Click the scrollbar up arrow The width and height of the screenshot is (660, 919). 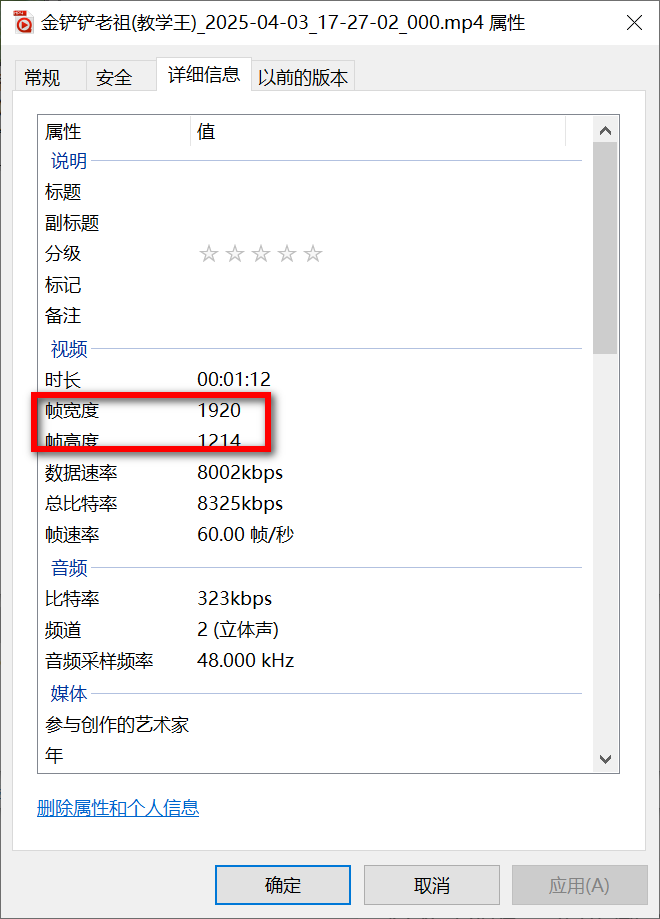(x=605, y=131)
